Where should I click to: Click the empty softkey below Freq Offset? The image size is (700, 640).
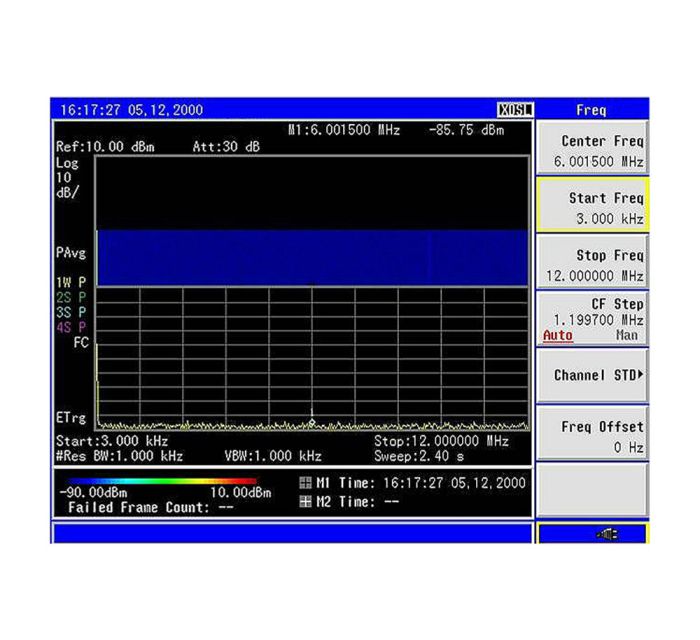point(592,490)
